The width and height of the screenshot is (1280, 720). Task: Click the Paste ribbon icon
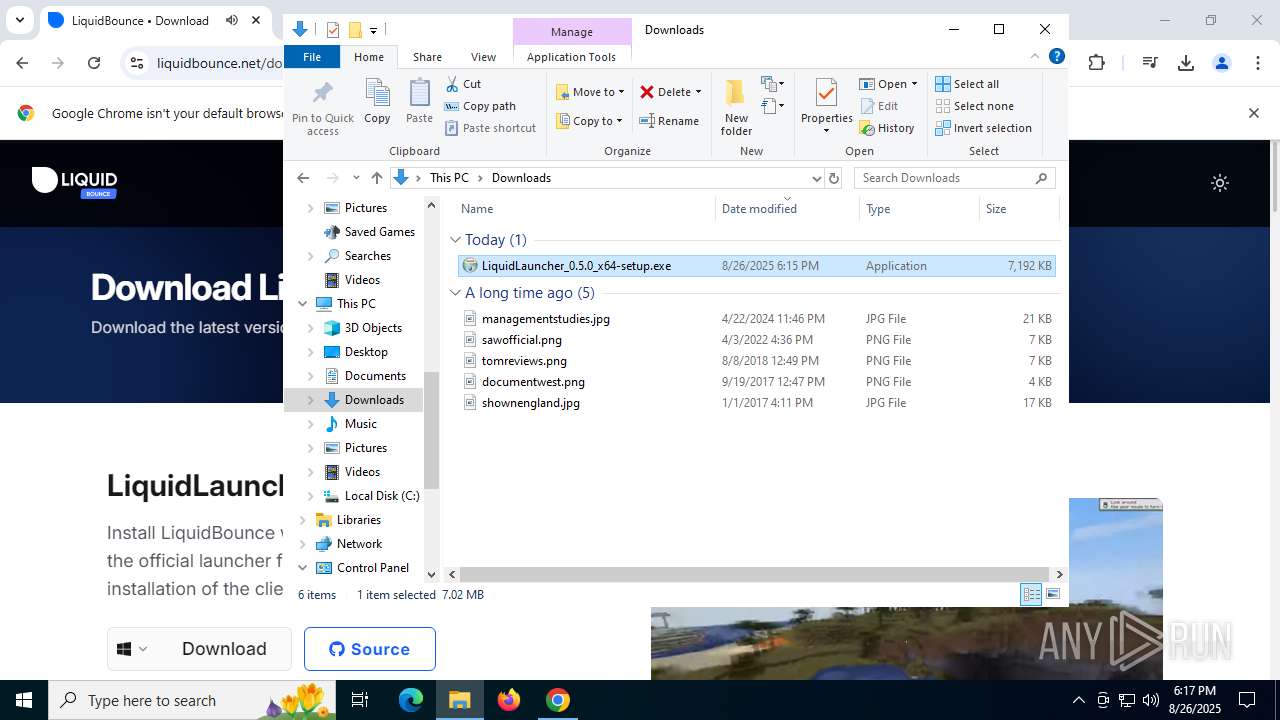pyautogui.click(x=419, y=101)
